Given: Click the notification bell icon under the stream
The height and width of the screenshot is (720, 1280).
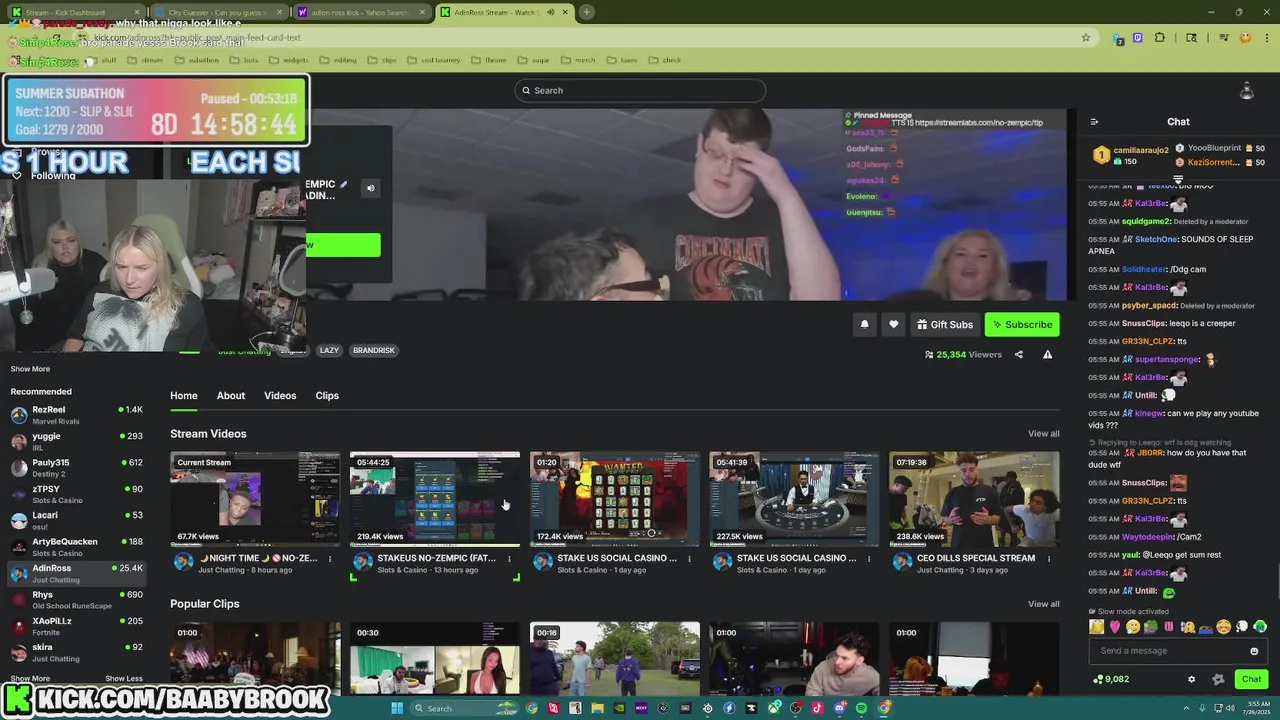Looking at the screenshot, I should [x=865, y=324].
